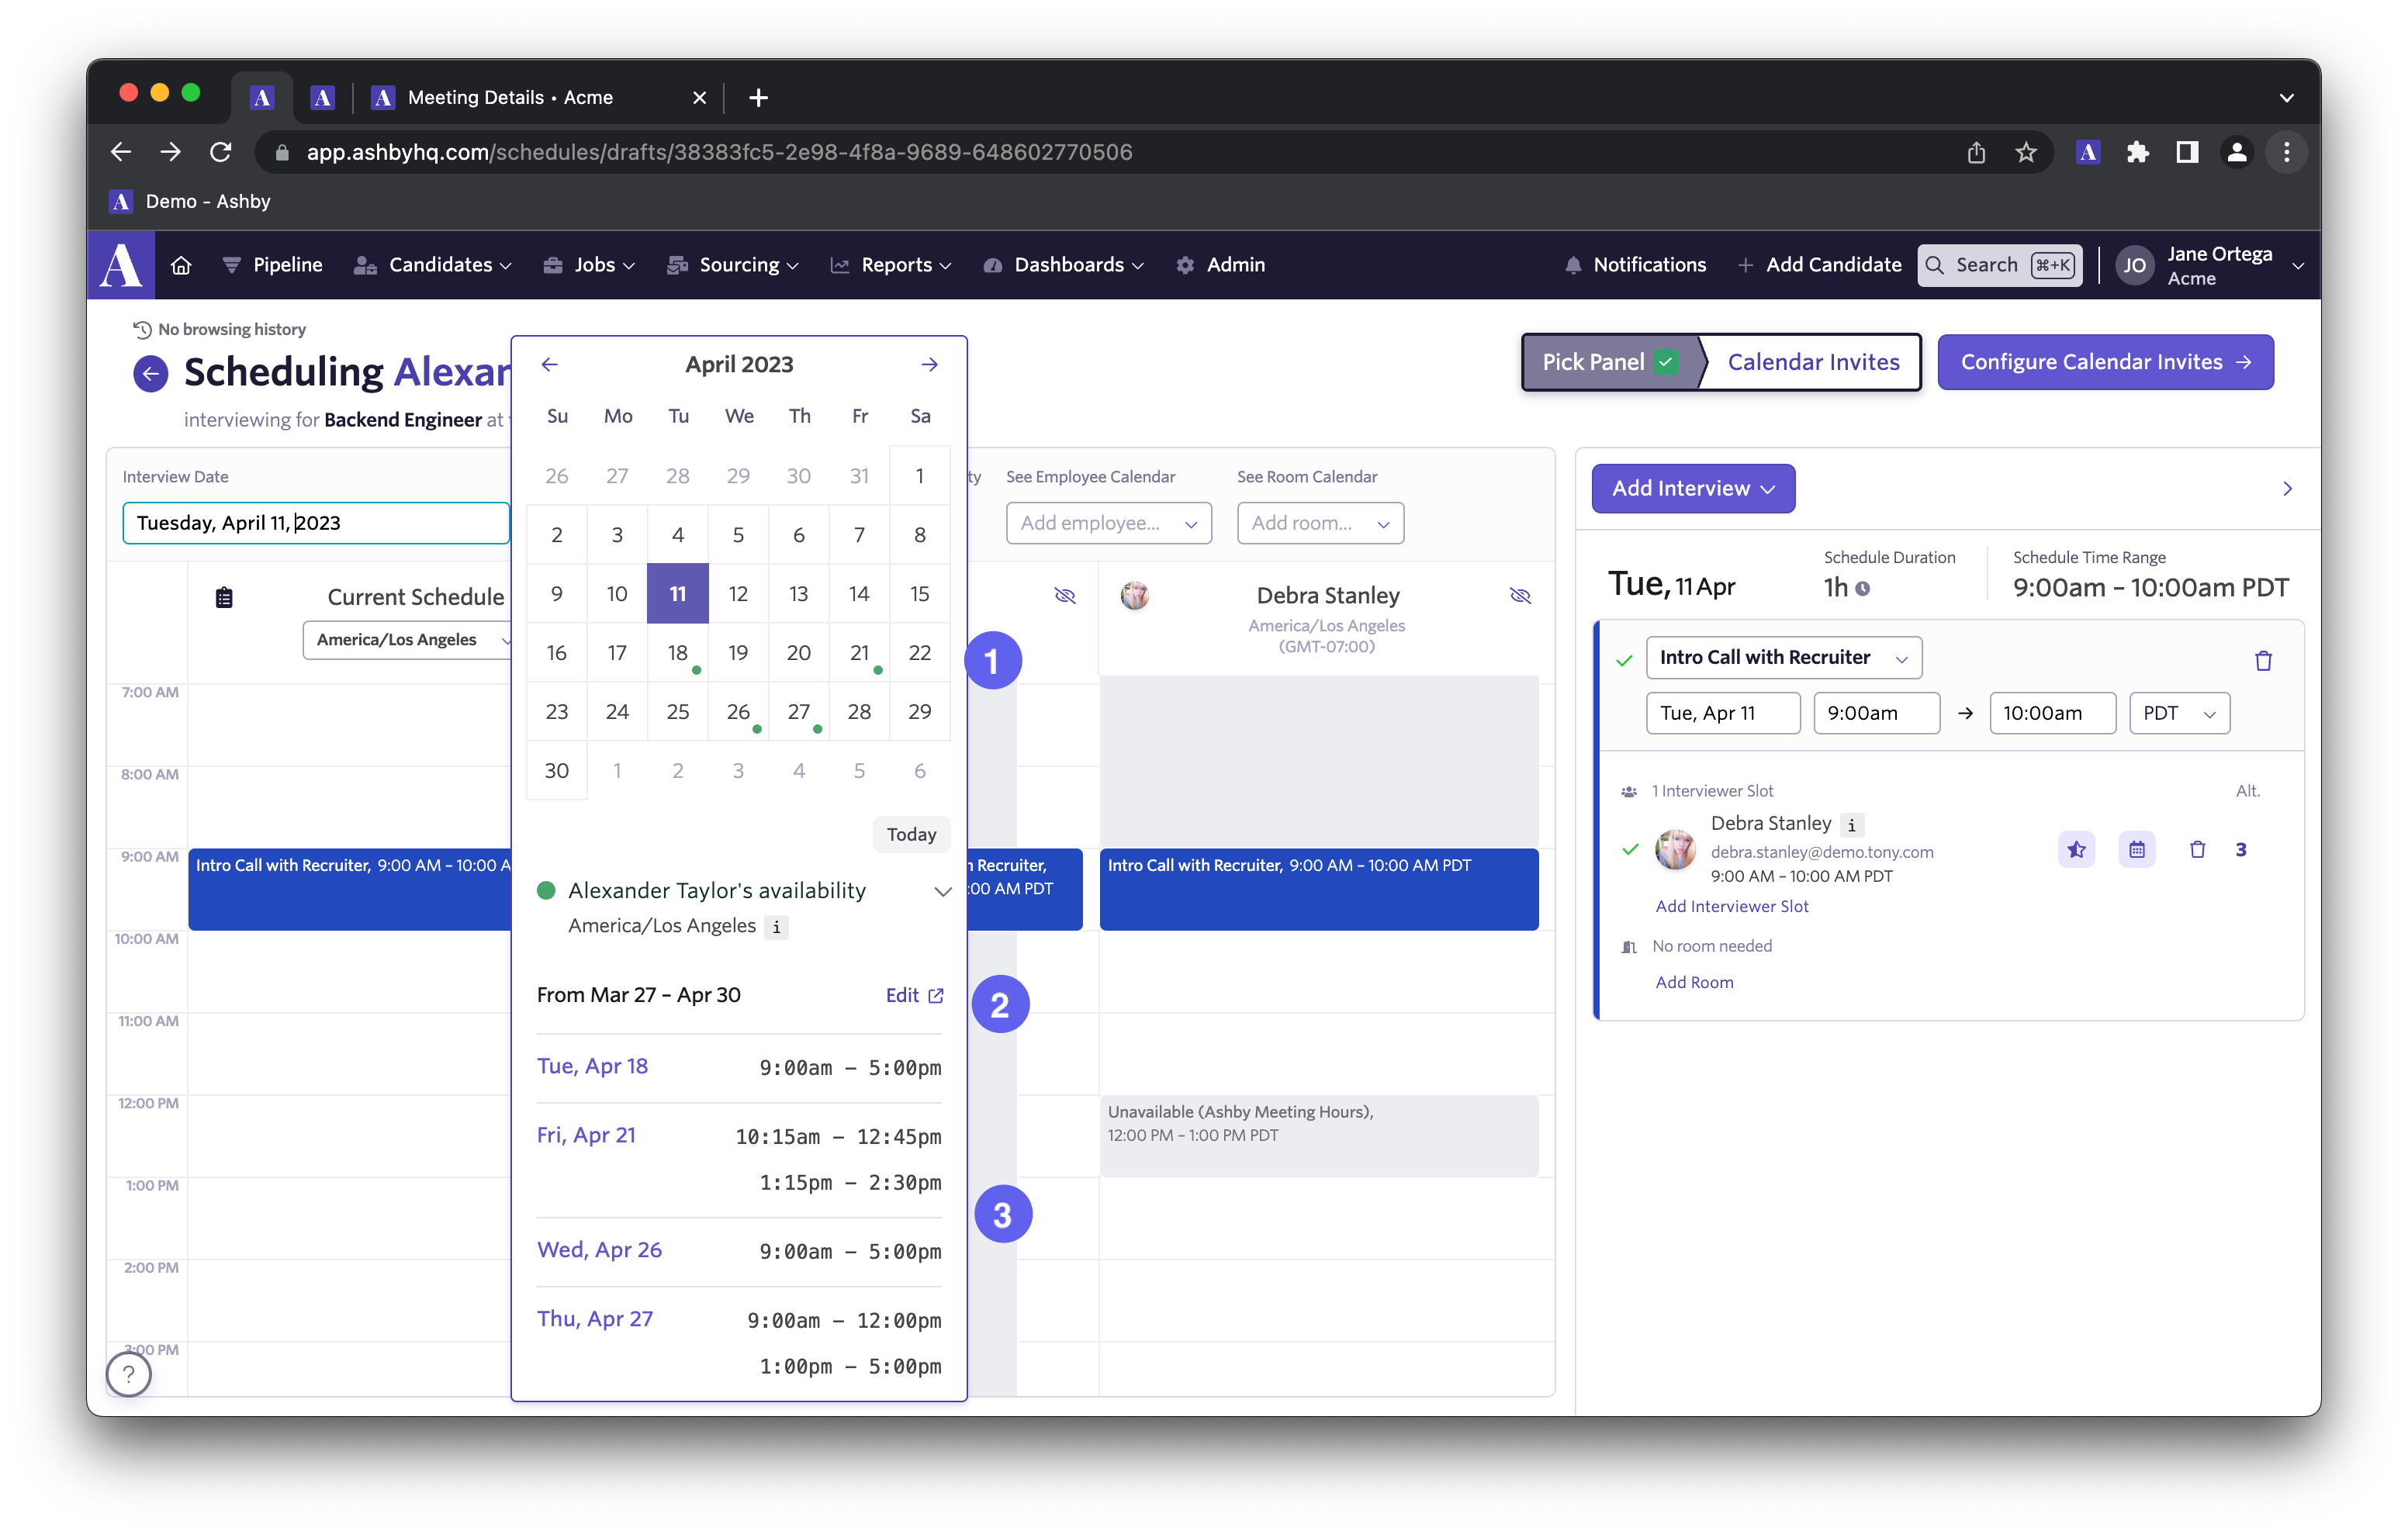Switch to Calendar Invites step
This screenshot has width=2408, height=1531.
click(x=1812, y=362)
